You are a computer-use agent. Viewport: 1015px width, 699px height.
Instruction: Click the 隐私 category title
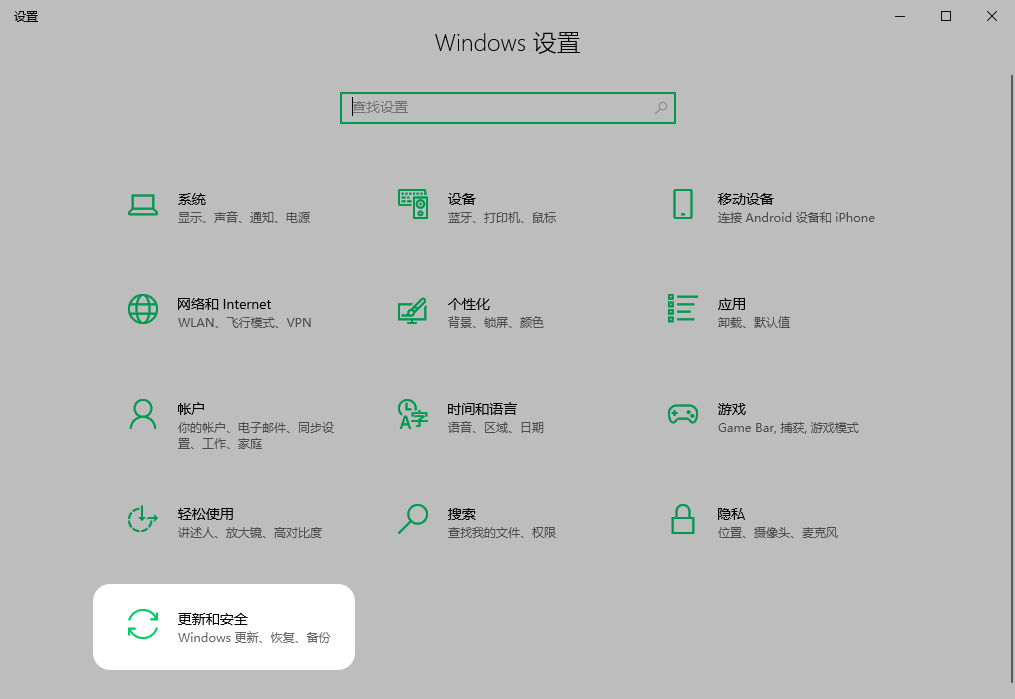point(731,514)
